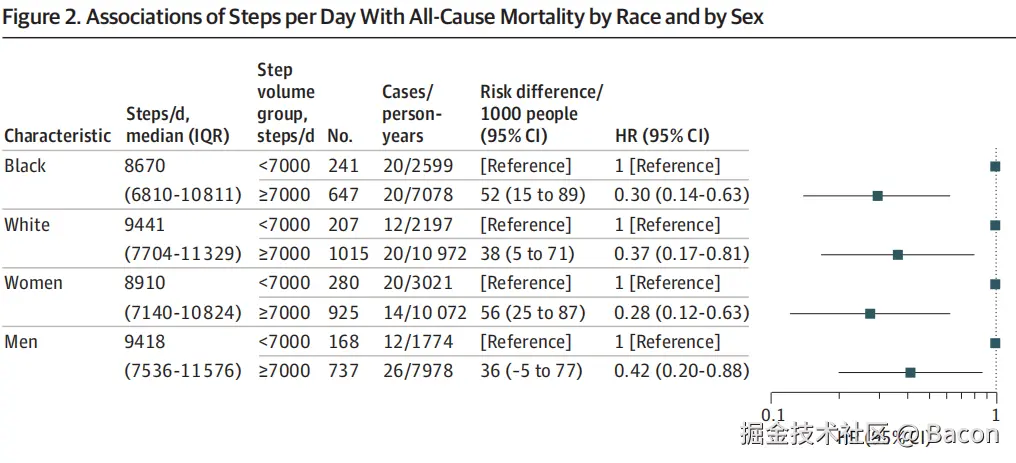The width and height of the screenshot is (1016, 463).
Task: Click the Men ≥7000 hazard ratio square marker
Action: (910, 372)
